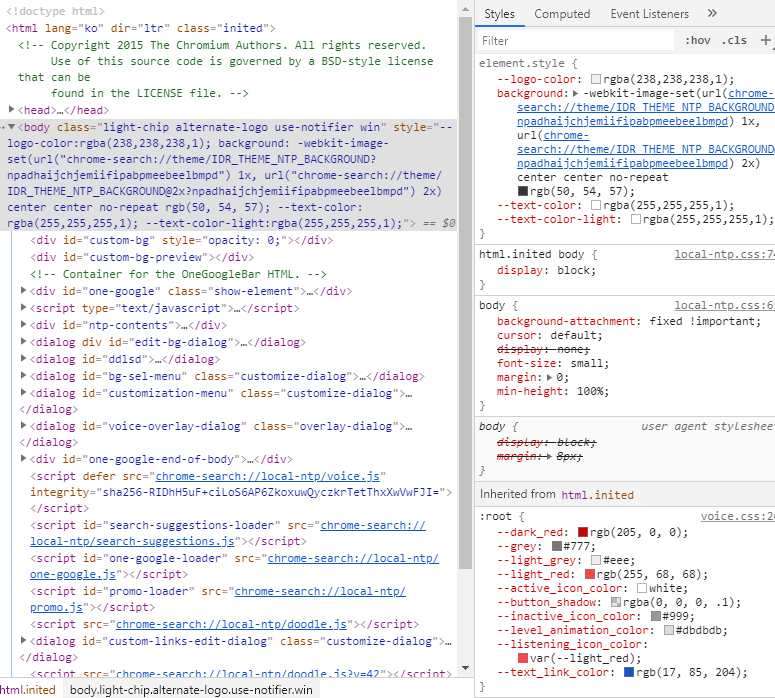The height and width of the screenshot is (698, 775).
Task: Collapse the body element node
Action: point(11,127)
